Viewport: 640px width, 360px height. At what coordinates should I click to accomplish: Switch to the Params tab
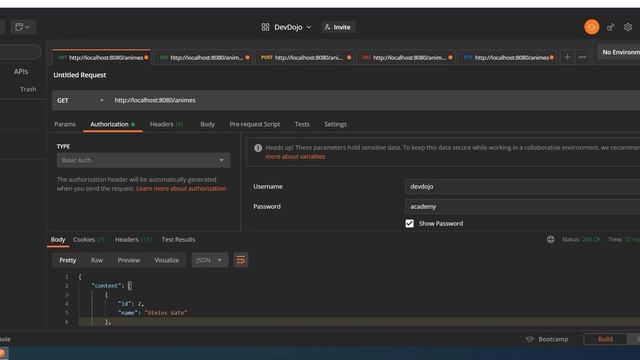[65, 124]
